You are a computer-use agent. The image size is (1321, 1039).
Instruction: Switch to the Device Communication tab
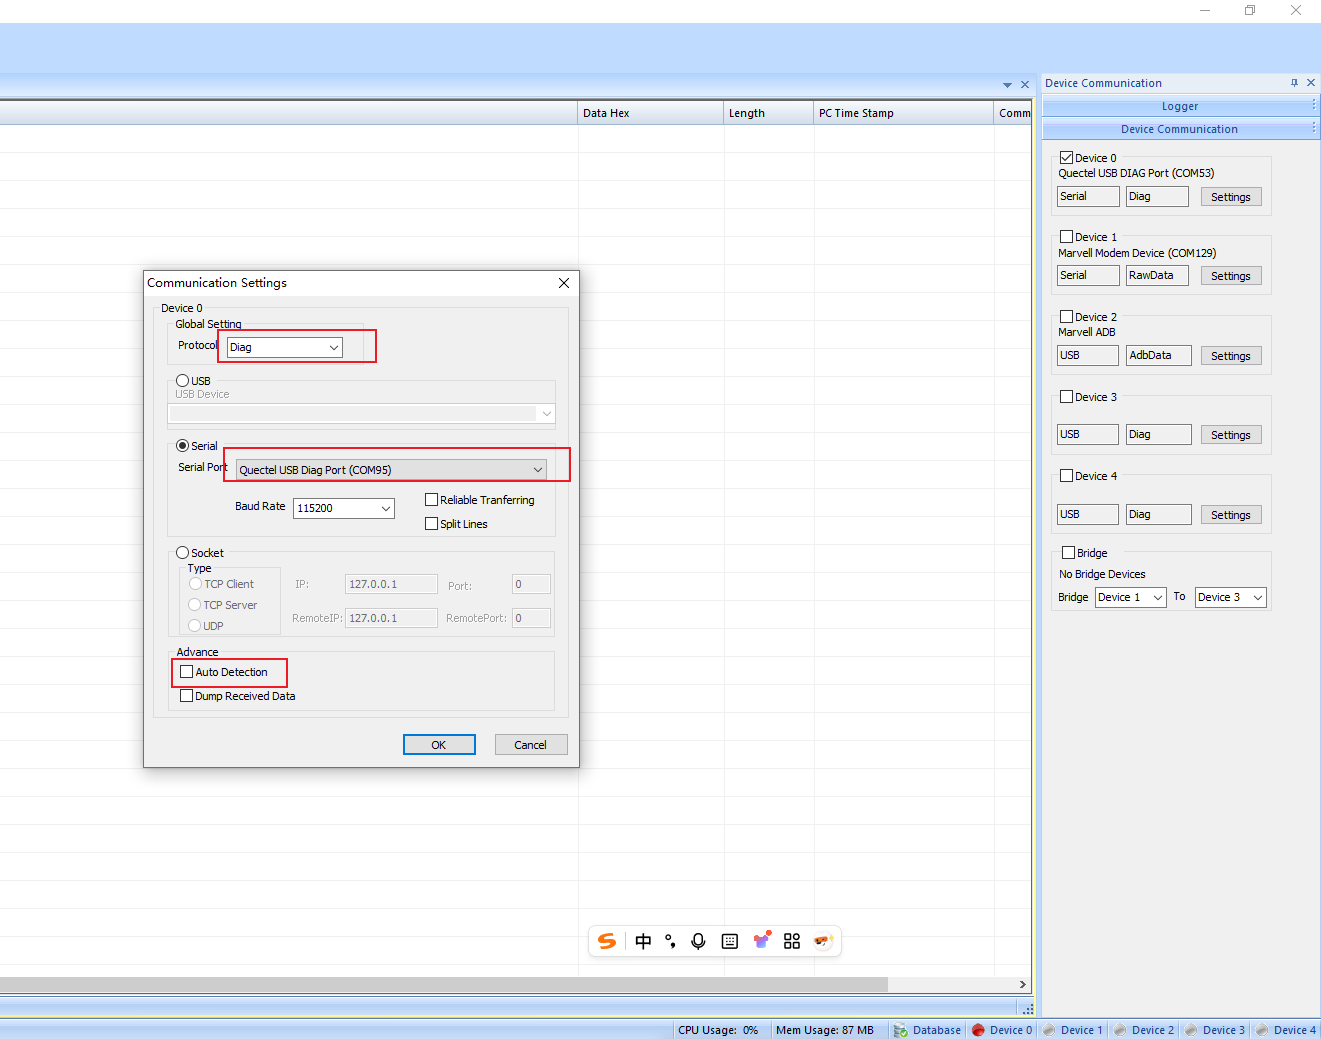point(1180,129)
